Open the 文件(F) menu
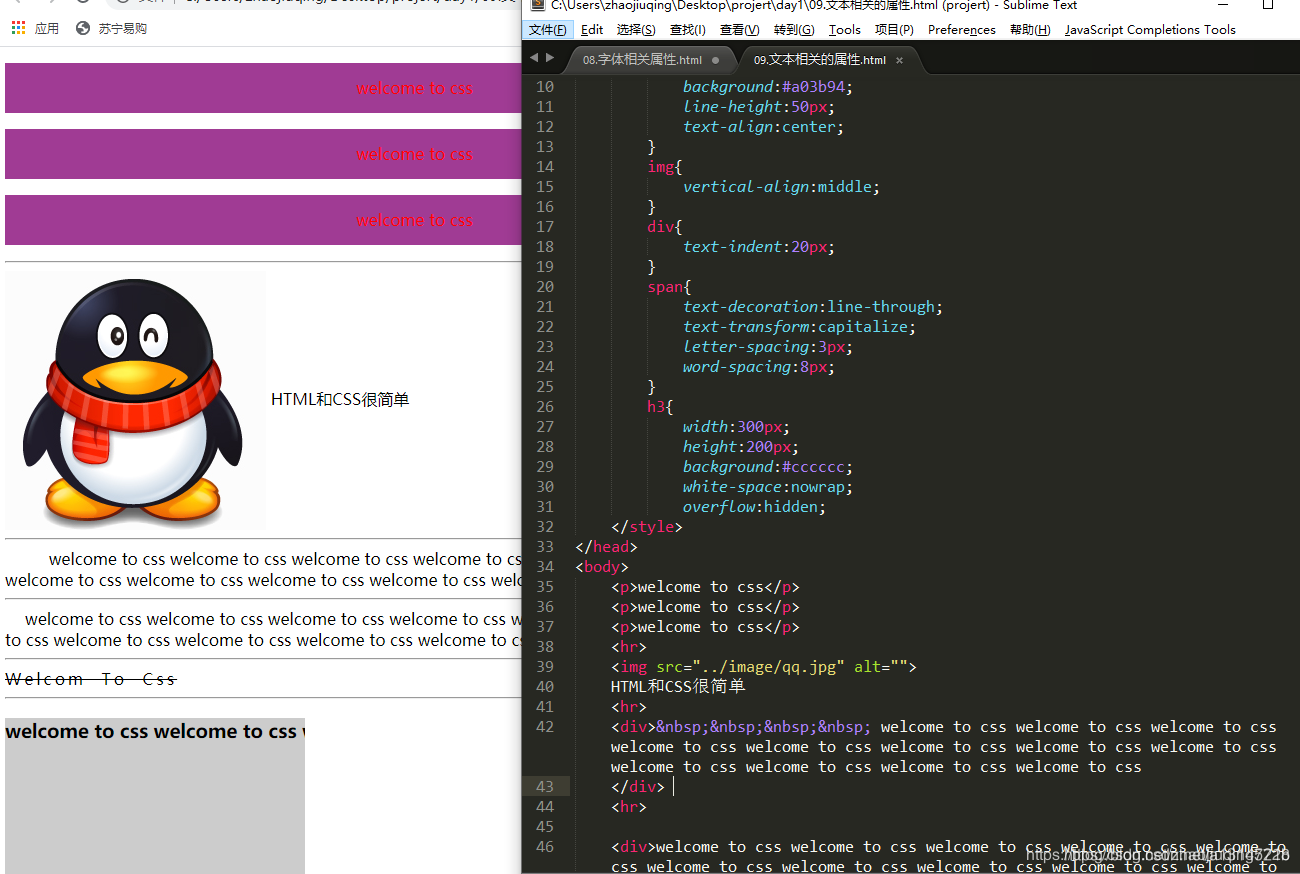The image size is (1300, 874). pyautogui.click(x=547, y=30)
